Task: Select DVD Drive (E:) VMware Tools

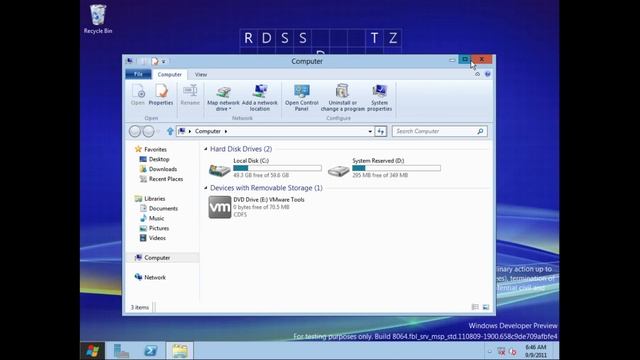Action: (x=256, y=207)
